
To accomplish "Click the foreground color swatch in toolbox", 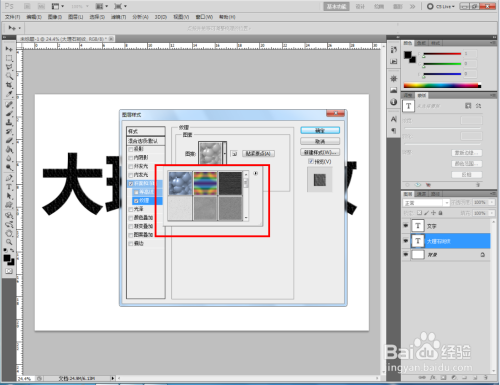I will click(7, 258).
